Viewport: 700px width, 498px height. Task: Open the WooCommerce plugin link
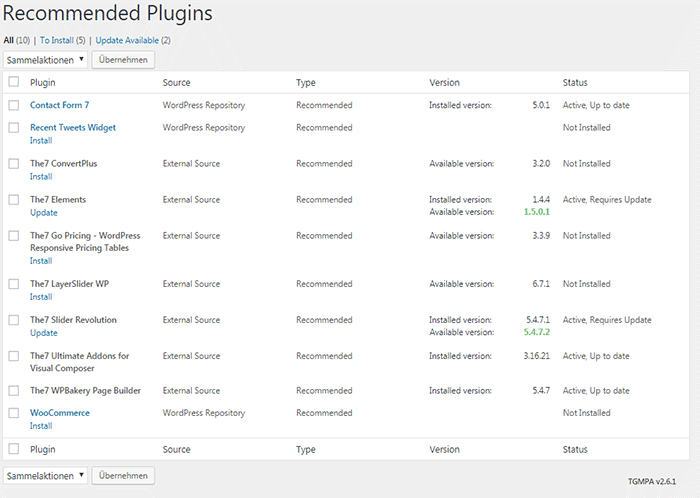tap(60, 413)
